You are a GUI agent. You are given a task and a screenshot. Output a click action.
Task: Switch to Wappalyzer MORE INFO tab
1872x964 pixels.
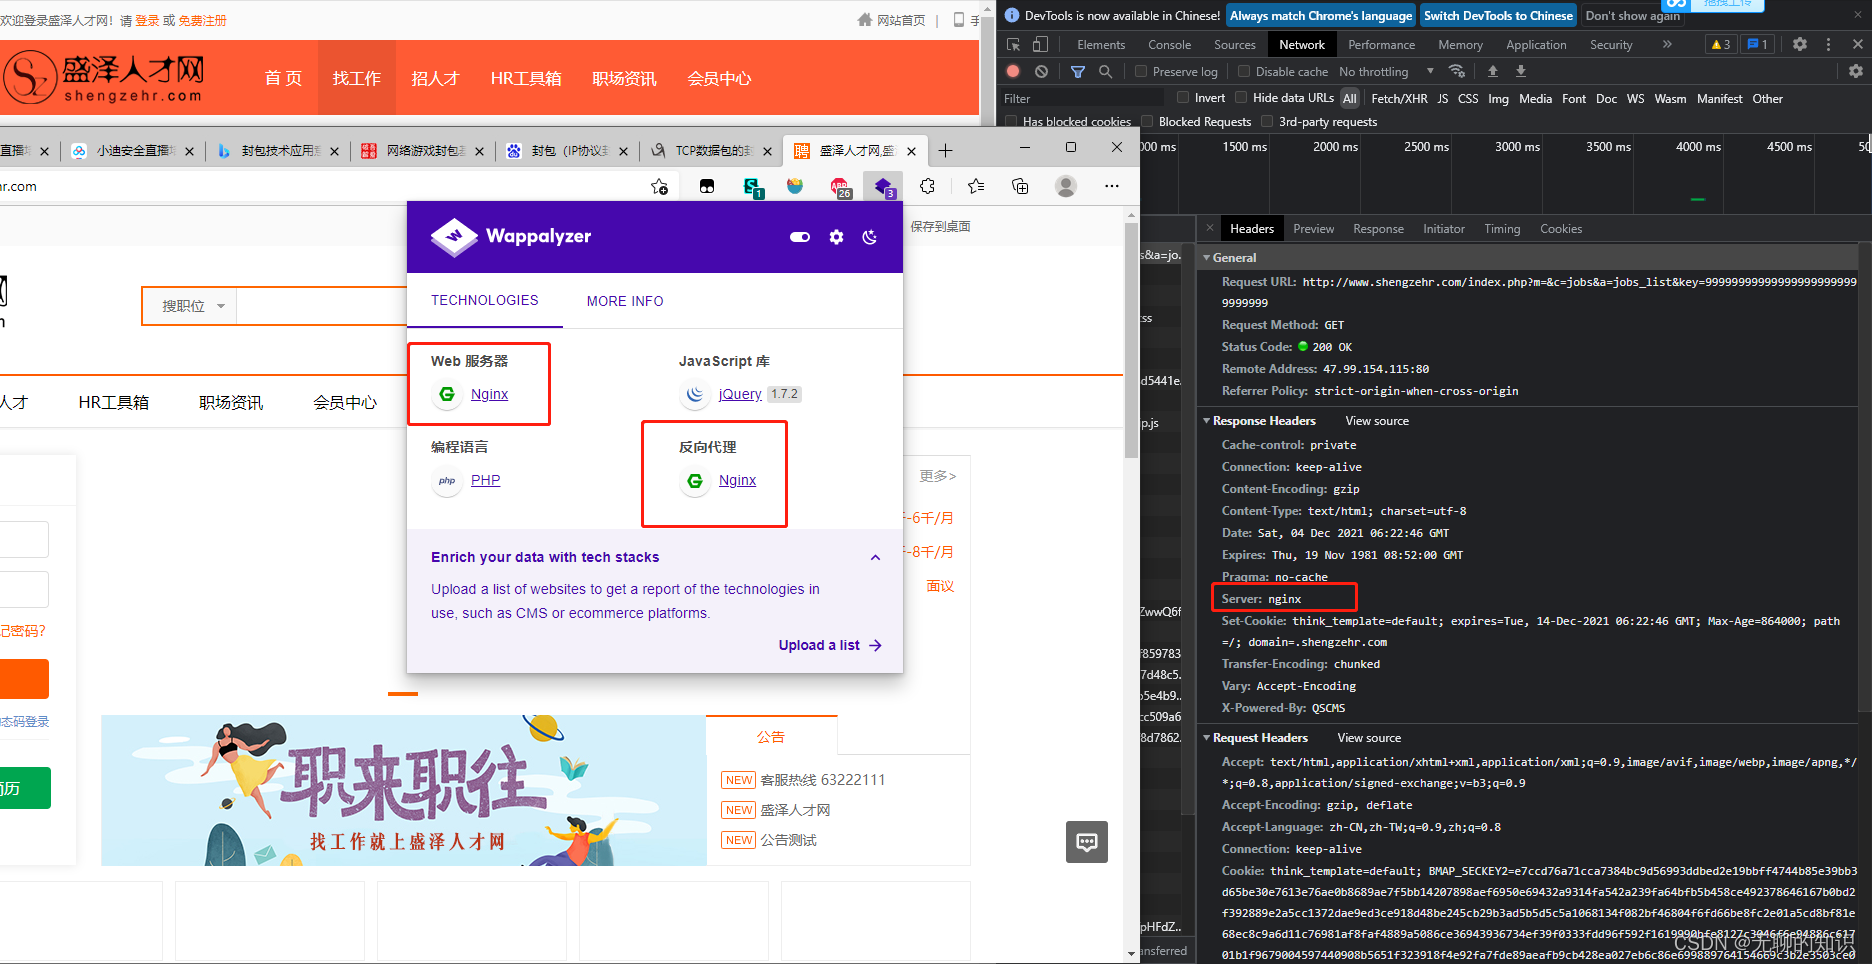coord(625,301)
